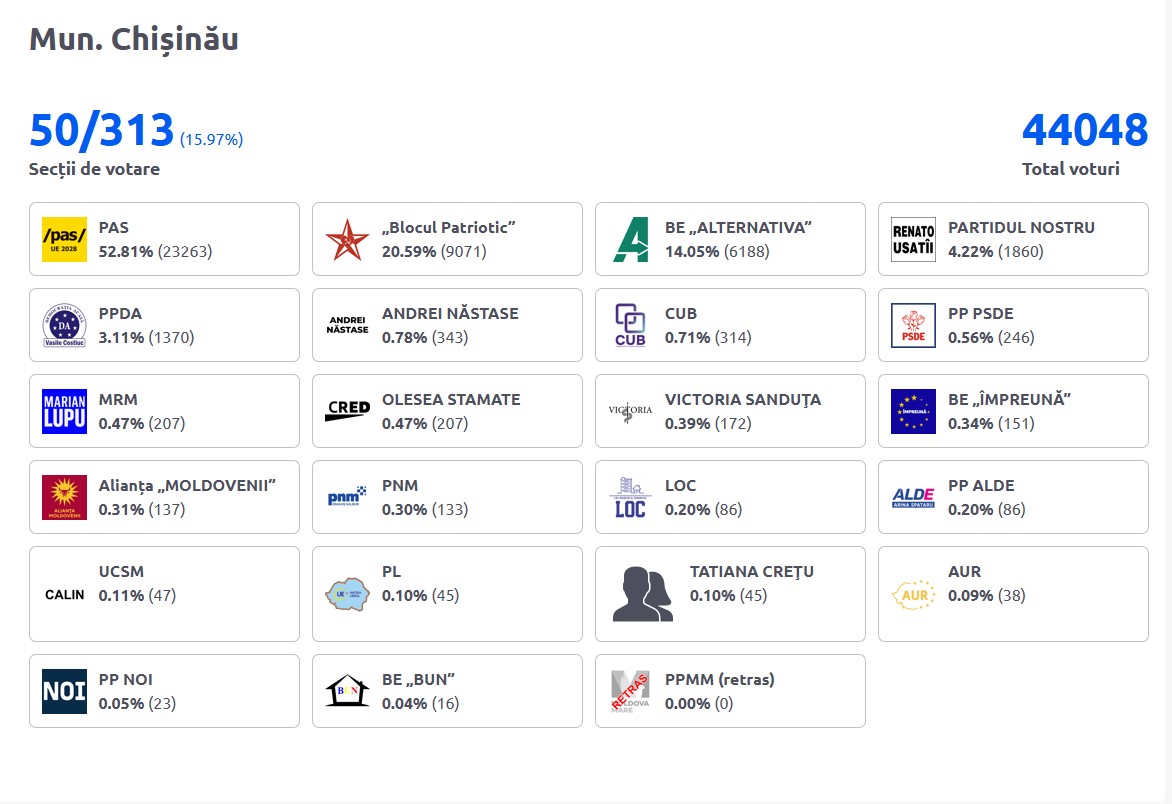This screenshot has width=1172, height=804.
Task: Click the PPDA round emblem logo
Action: point(64,325)
